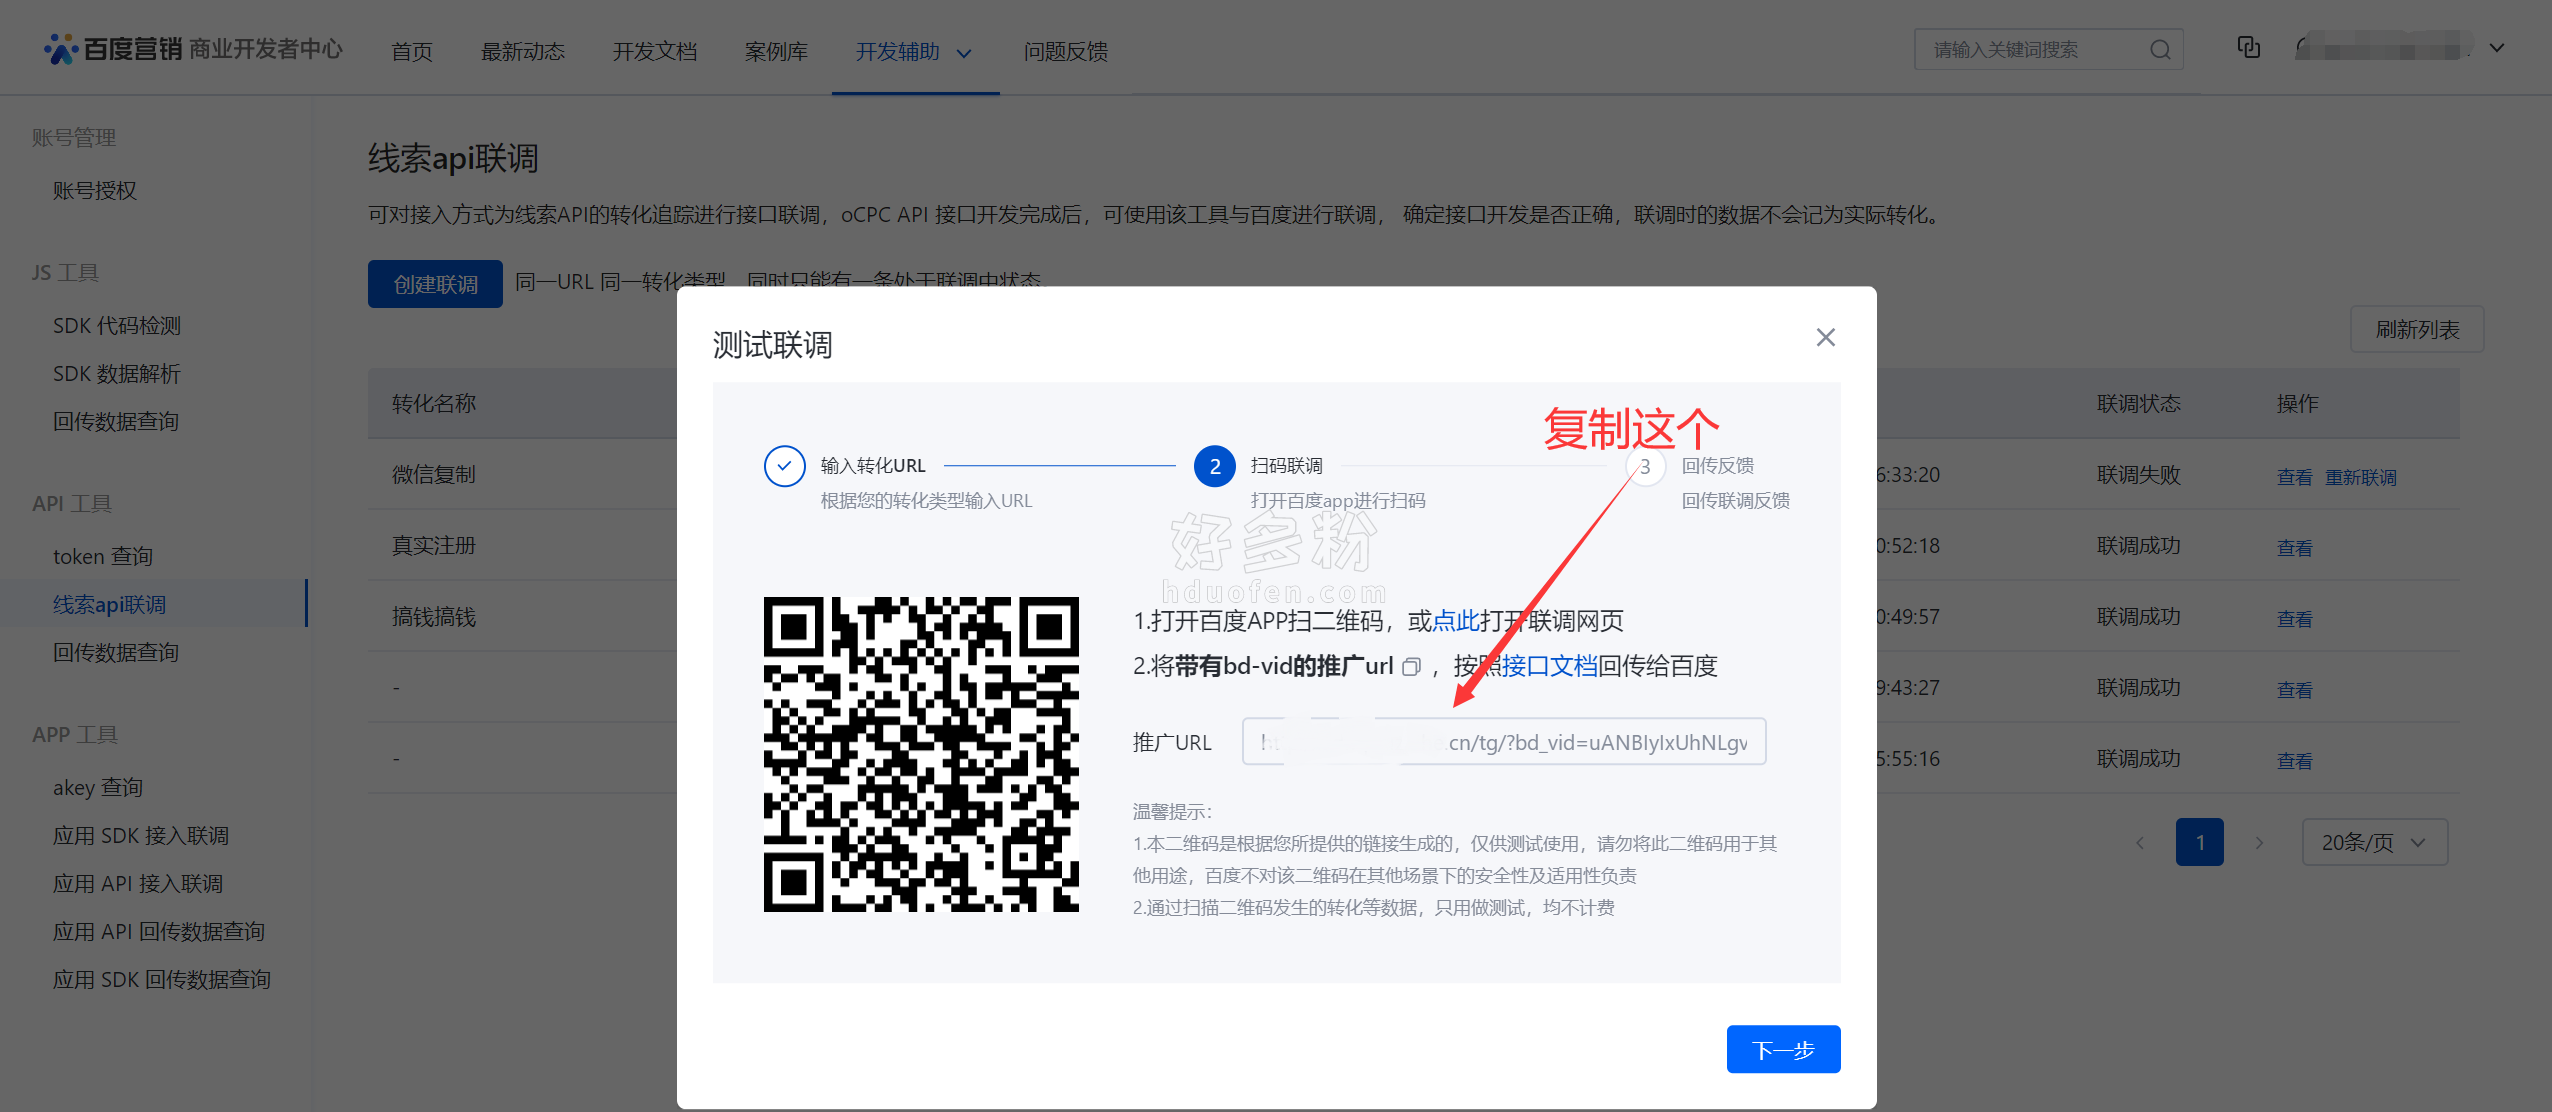Click the completed step one checkmark

click(785, 466)
